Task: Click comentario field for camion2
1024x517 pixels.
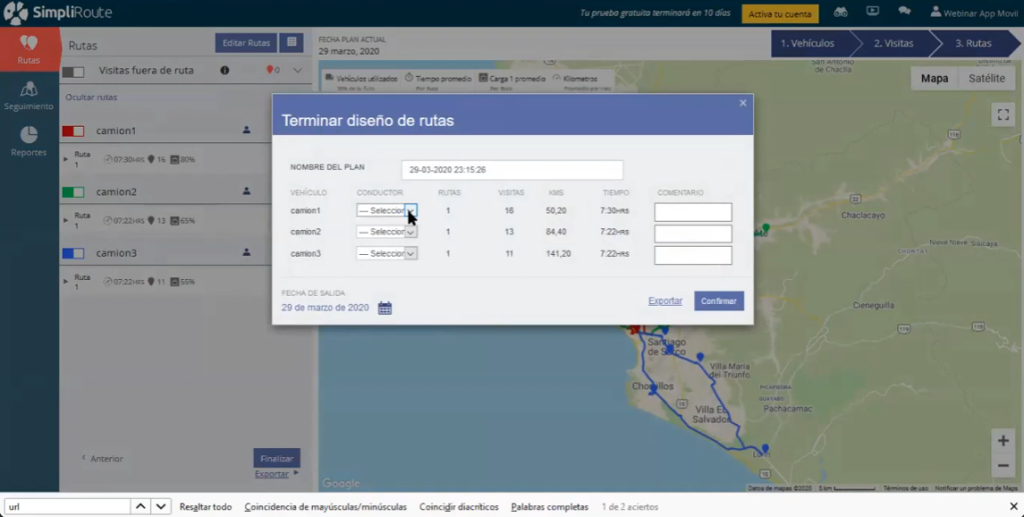Action: 693,233
